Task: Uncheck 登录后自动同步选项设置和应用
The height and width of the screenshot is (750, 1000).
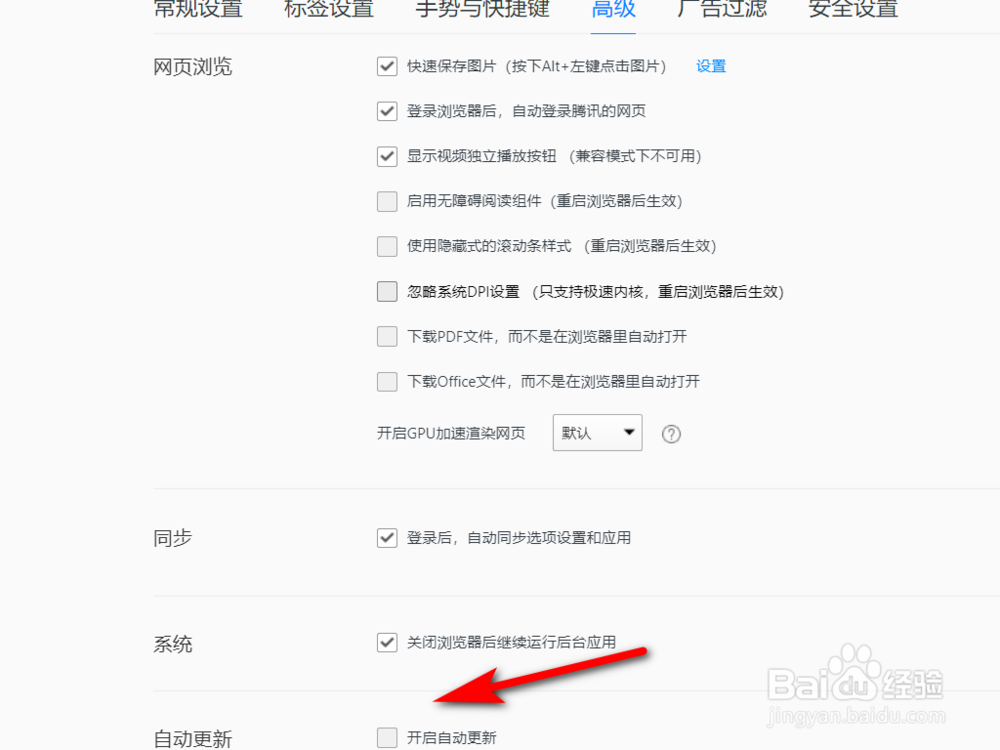Action: coord(387,538)
